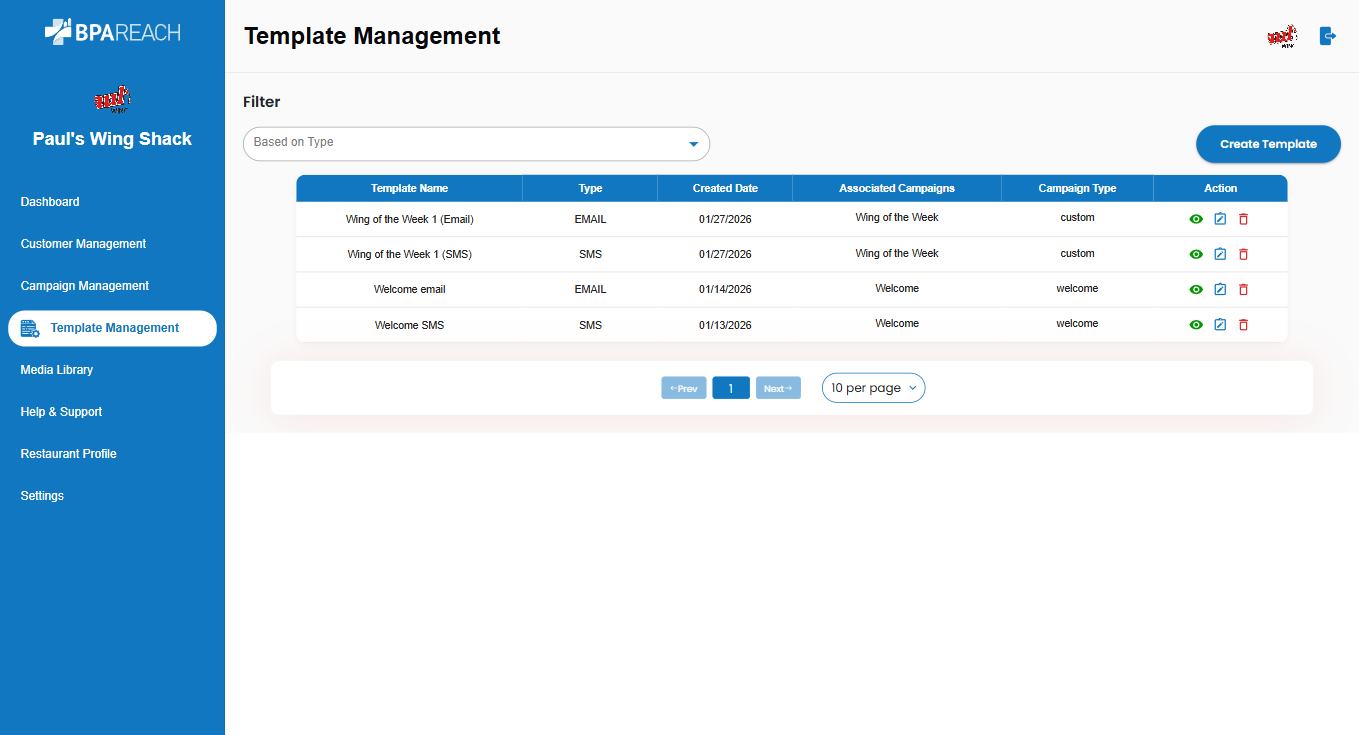The height and width of the screenshot is (735, 1359).
Task: Edit the Wing of the Week 1 (Email) template
Action: tap(1220, 219)
